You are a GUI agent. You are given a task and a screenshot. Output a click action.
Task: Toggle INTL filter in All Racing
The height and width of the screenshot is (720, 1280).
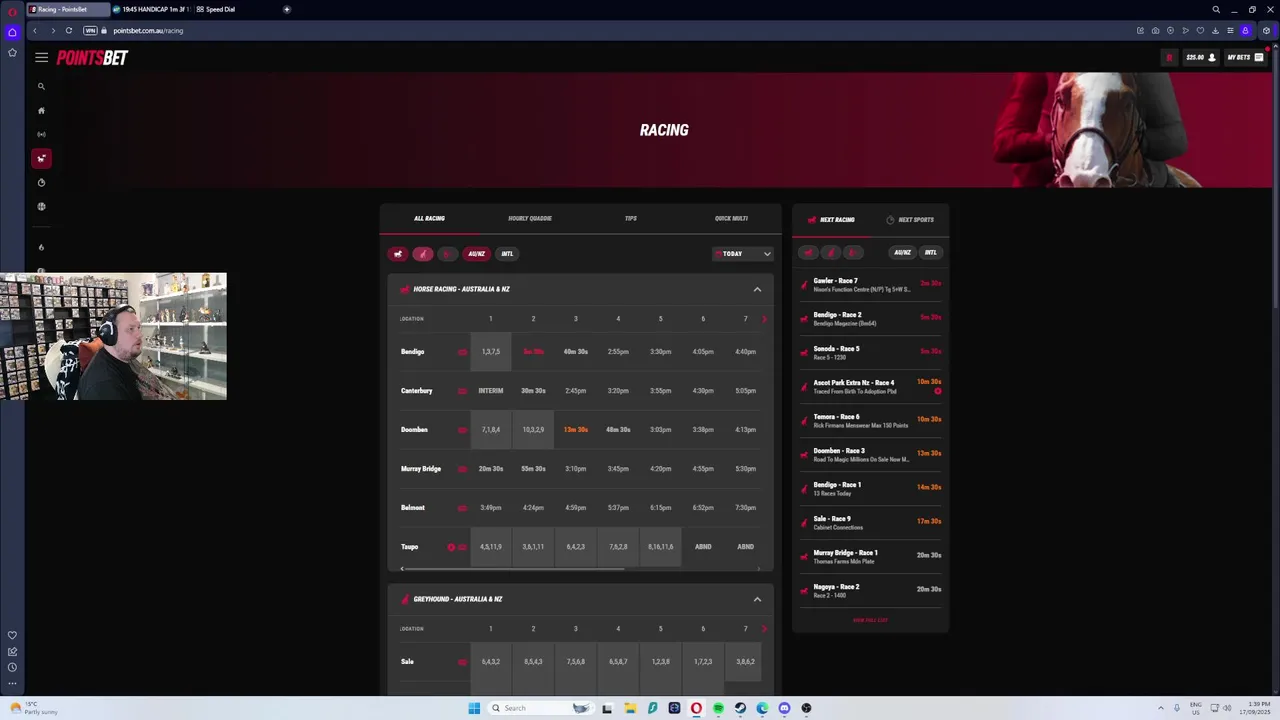(507, 254)
